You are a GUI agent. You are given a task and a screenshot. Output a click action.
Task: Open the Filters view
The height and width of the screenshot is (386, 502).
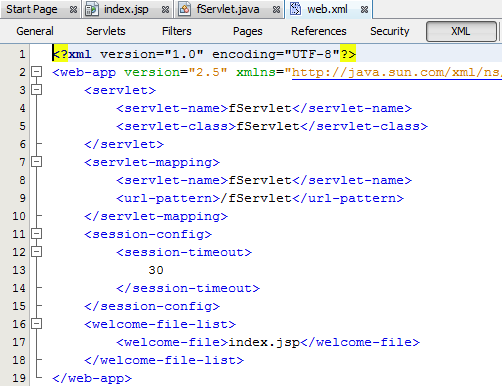177,31
